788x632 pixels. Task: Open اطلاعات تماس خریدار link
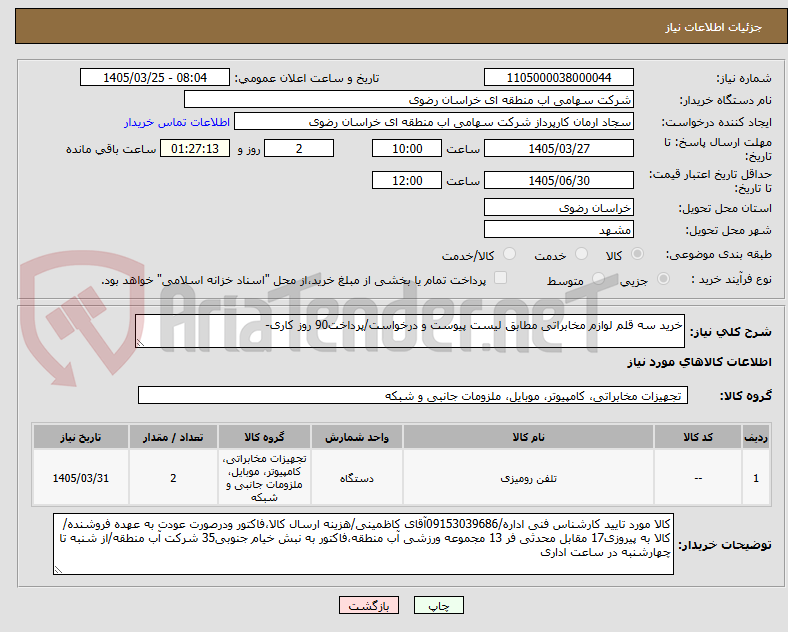click(177, 122)
